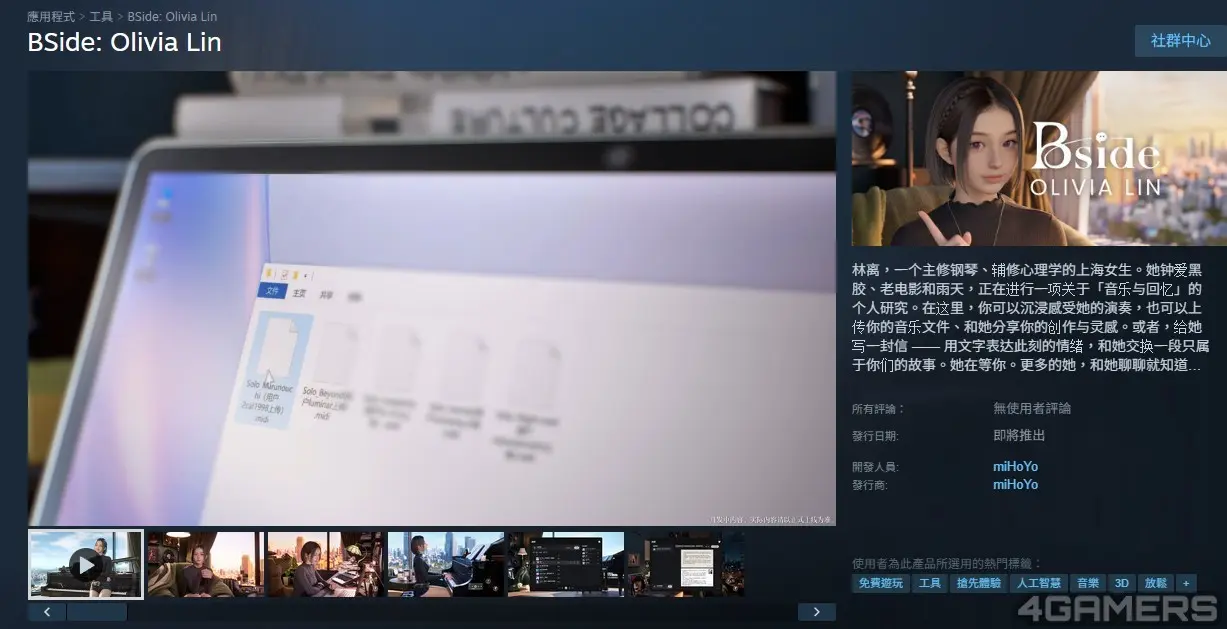The width and height of the screenshot is (1227, 629).
Task: Select the 工具 tag
Action: (x=930, y=583)
